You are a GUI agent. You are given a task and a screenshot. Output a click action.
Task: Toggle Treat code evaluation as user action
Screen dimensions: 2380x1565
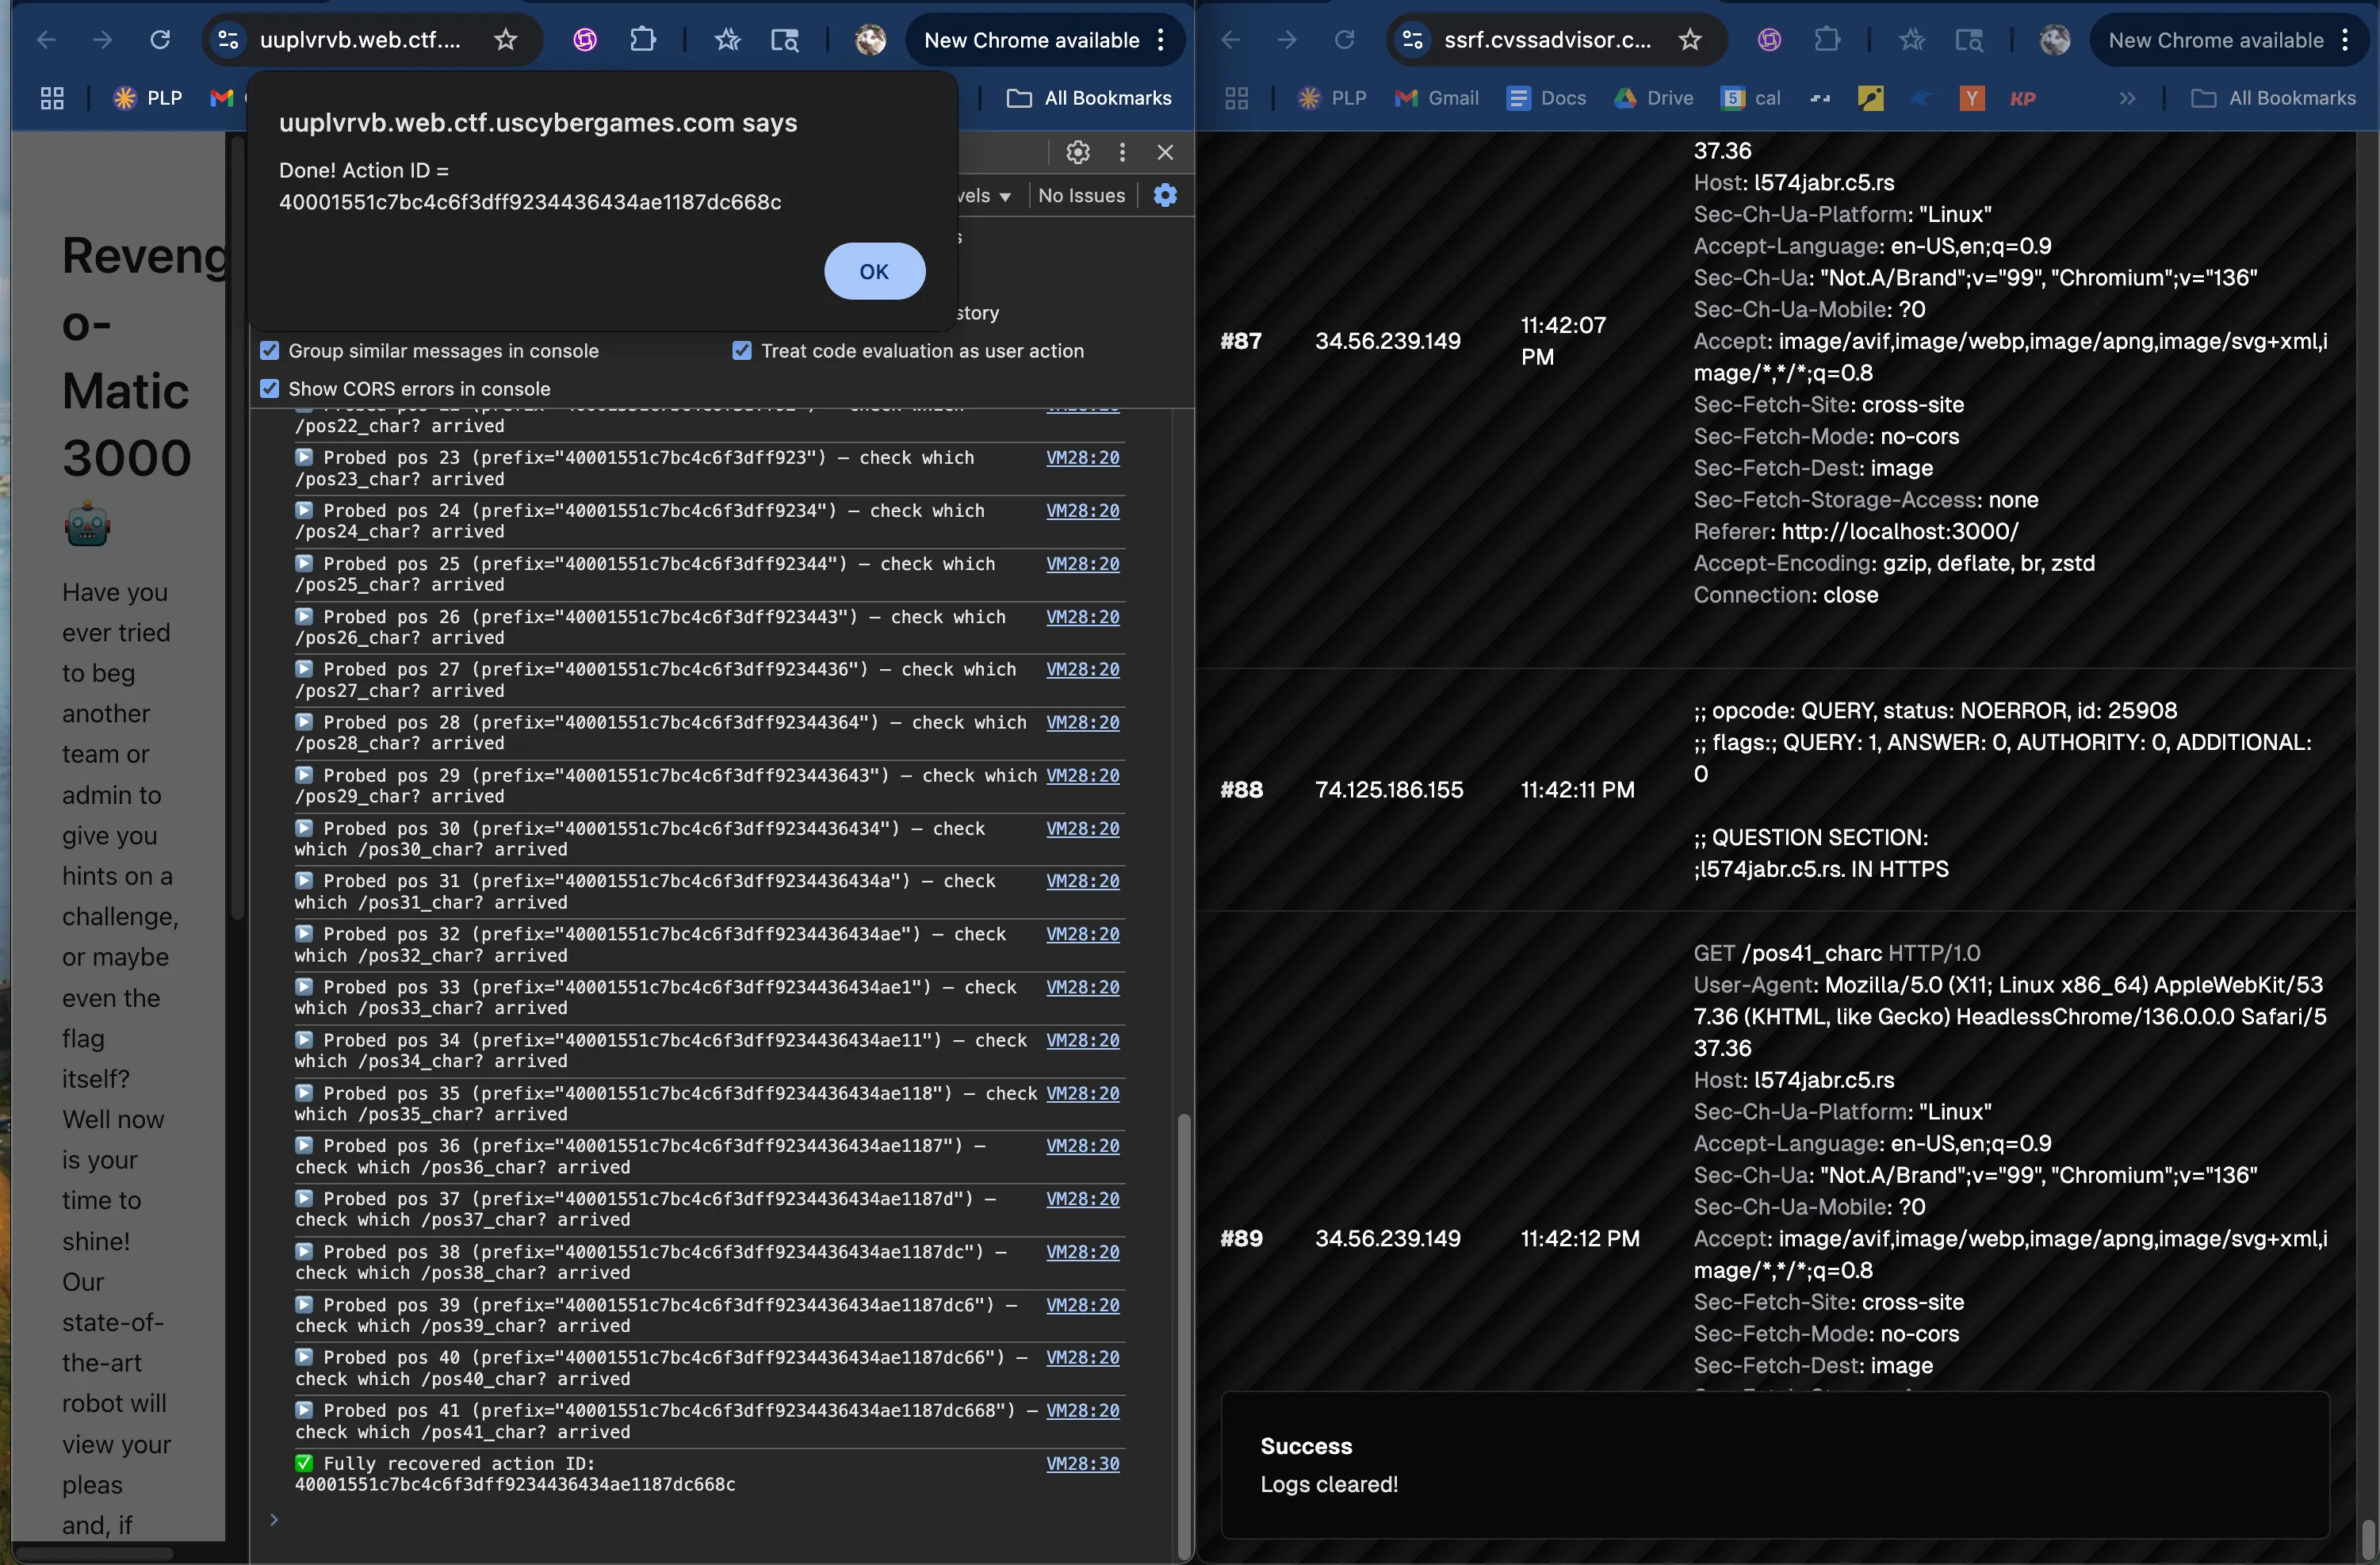[x=742, y=351]
